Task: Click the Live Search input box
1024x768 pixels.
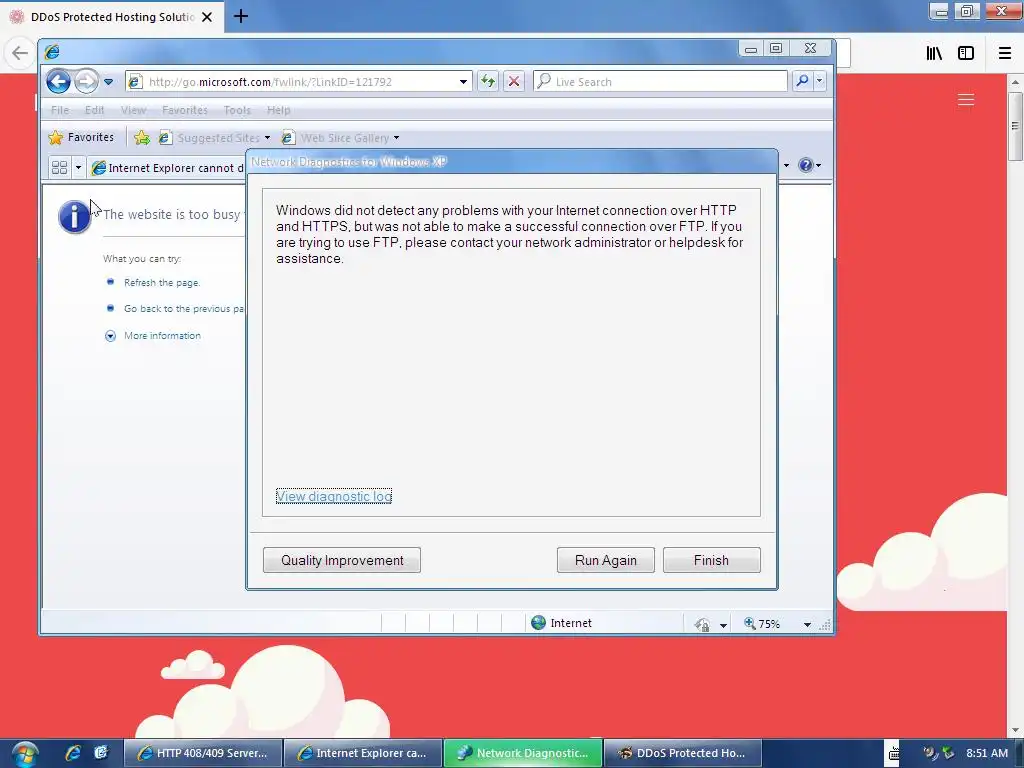Action: point(660,82)
